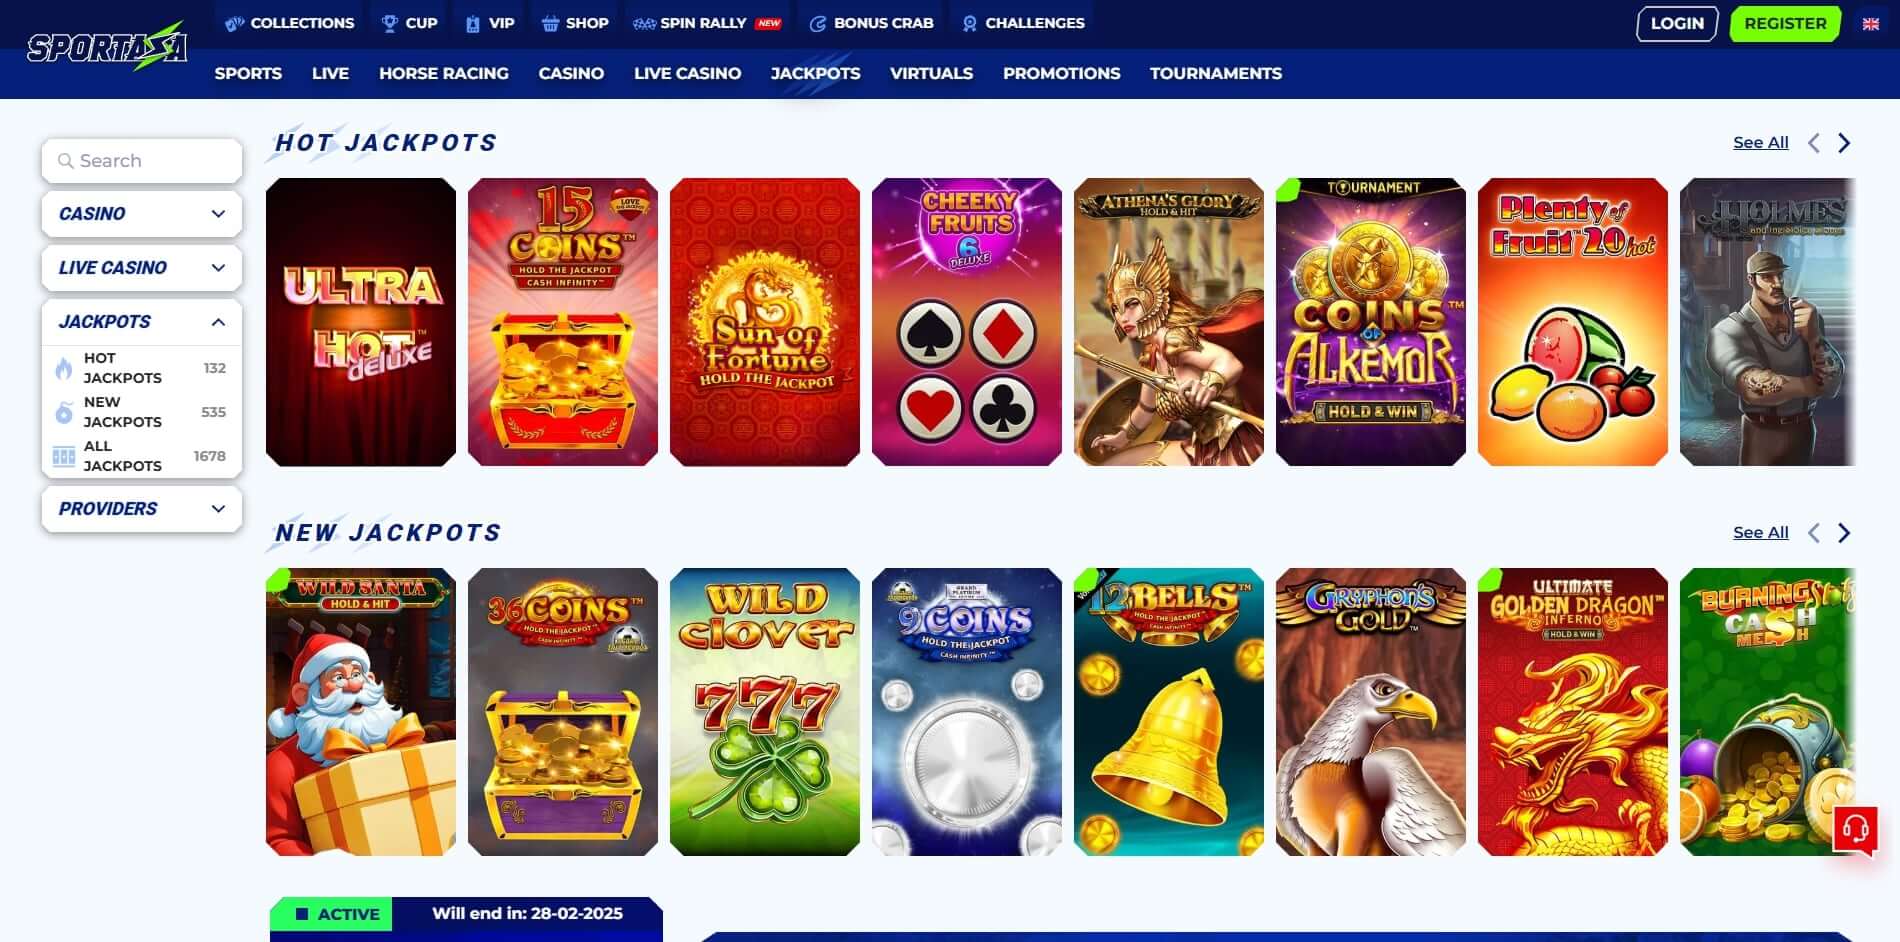Click the UK flag language selector
Image resolution: width=1900 pixels, height=942 pixels.
click(x=1870, y=24)
